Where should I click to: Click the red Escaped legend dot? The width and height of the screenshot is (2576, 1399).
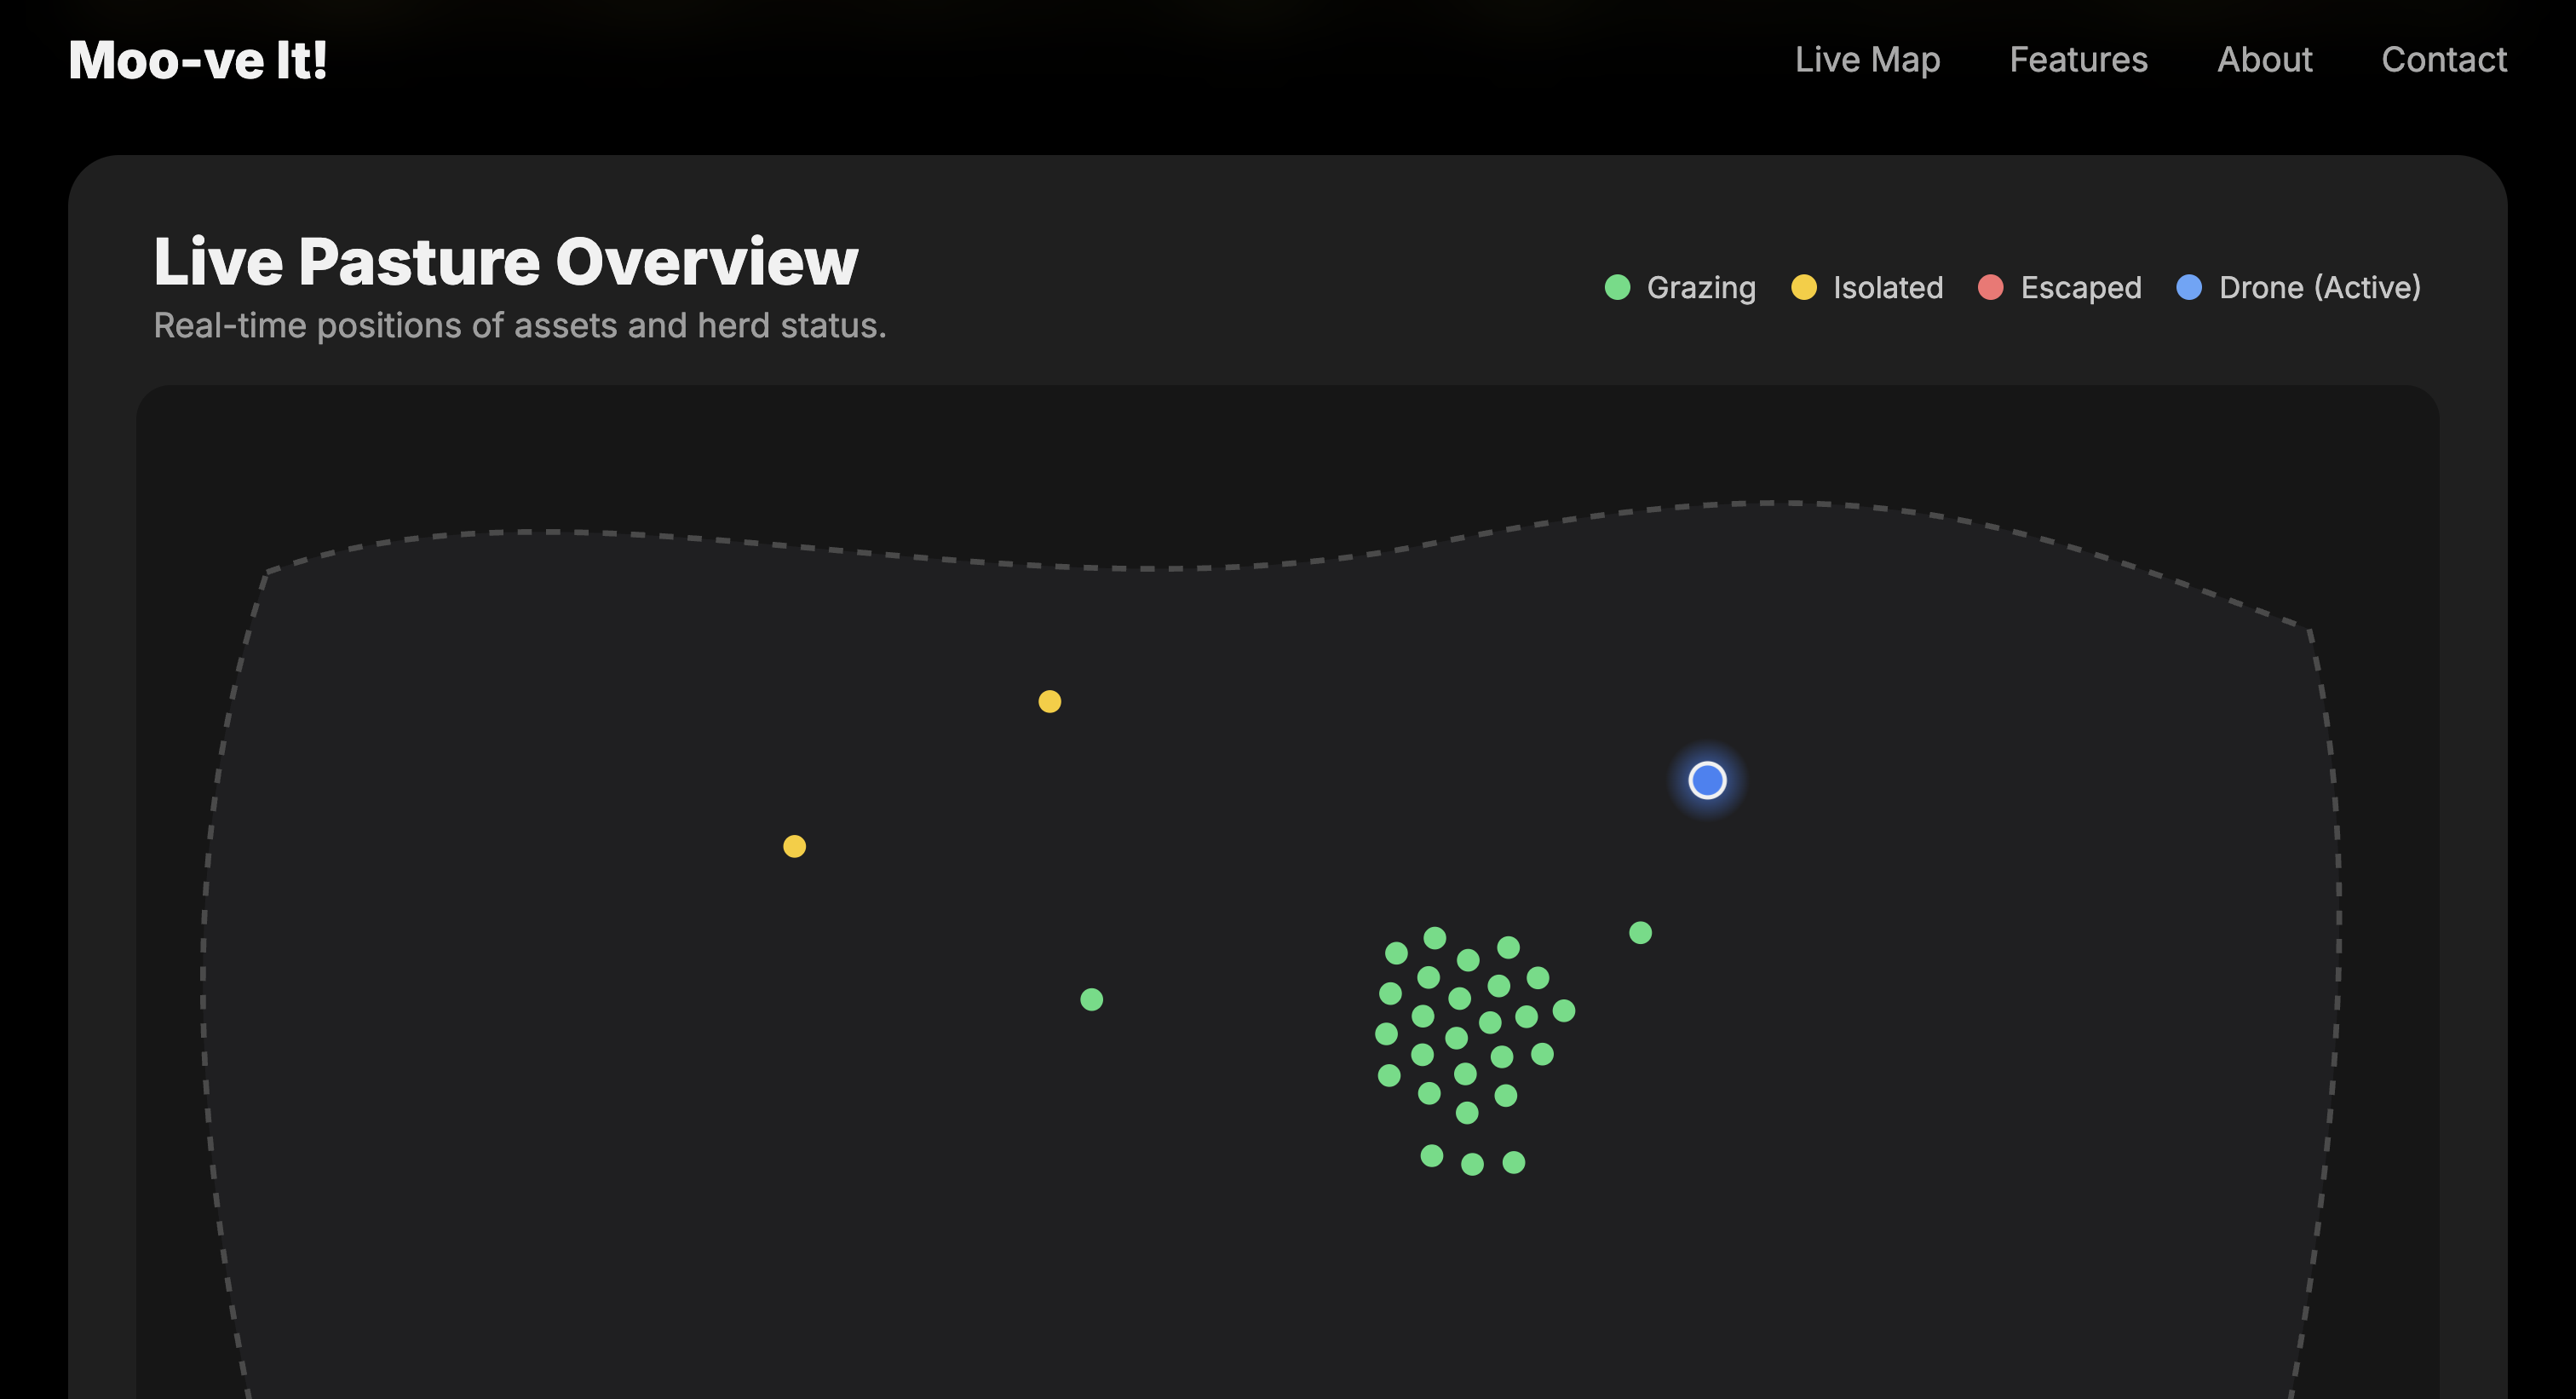pos(1990,287)
